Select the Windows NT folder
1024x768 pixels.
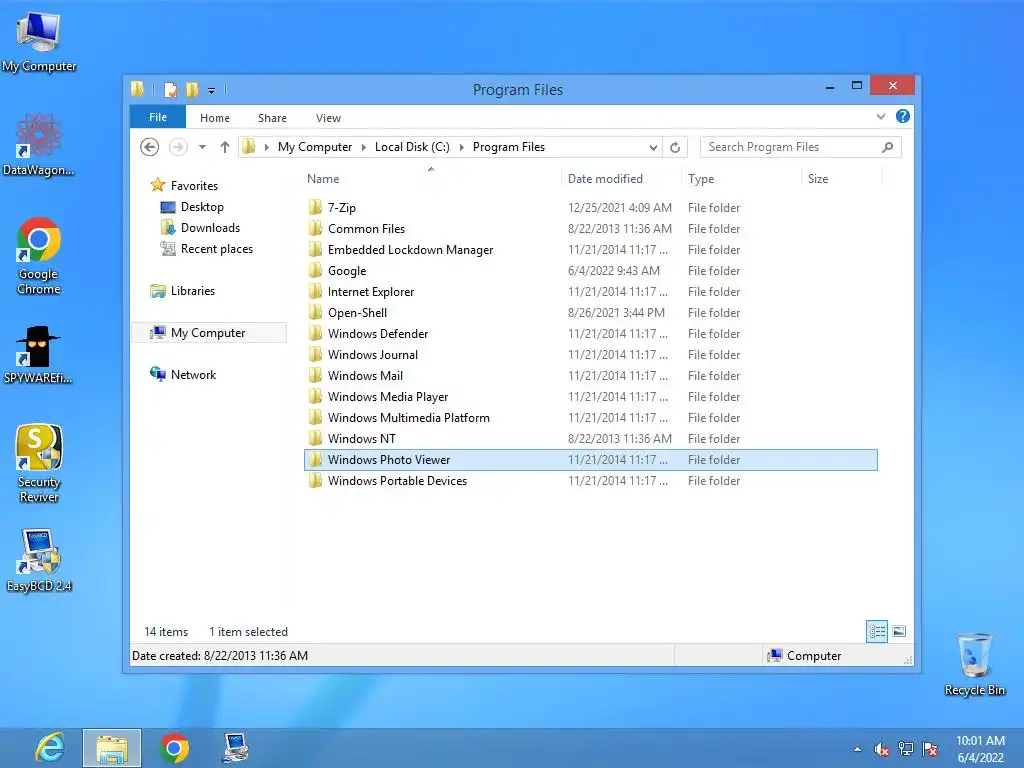click(590, 439)
